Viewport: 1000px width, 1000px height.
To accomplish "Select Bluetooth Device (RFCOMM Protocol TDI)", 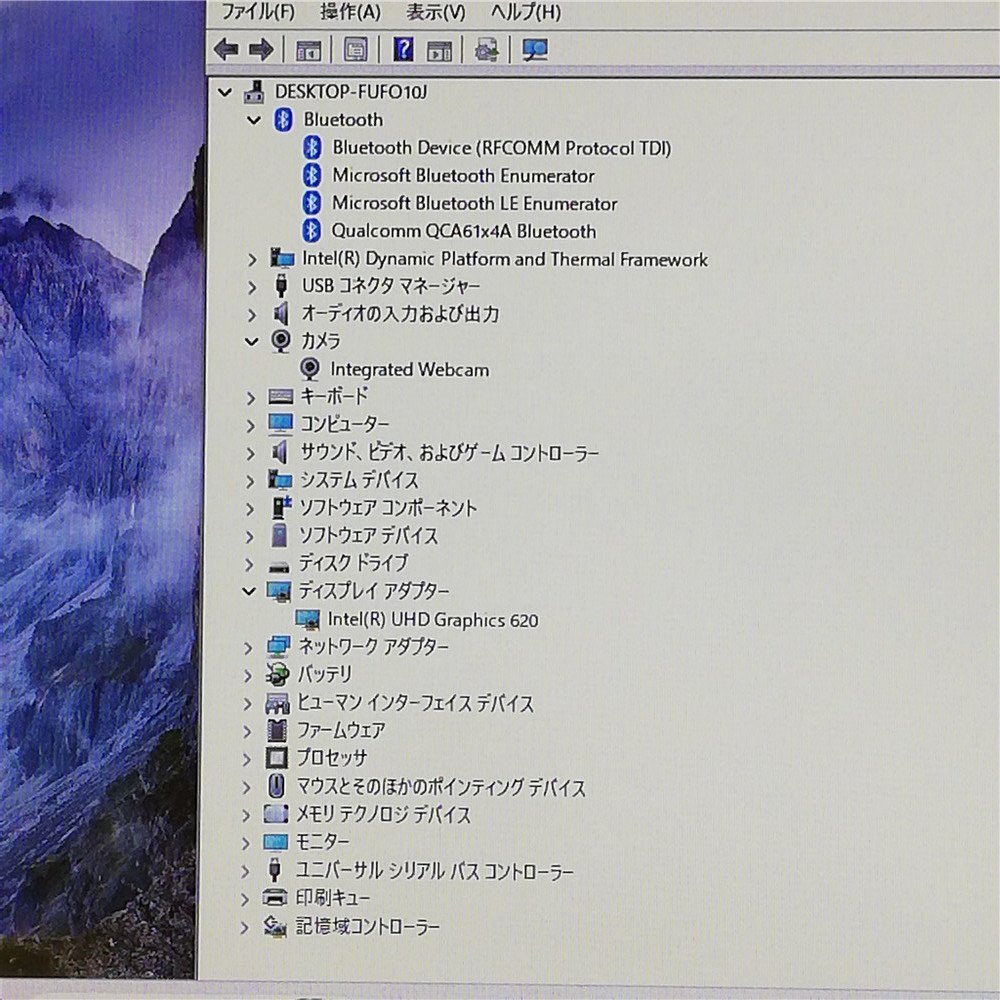I will [501, 148].
